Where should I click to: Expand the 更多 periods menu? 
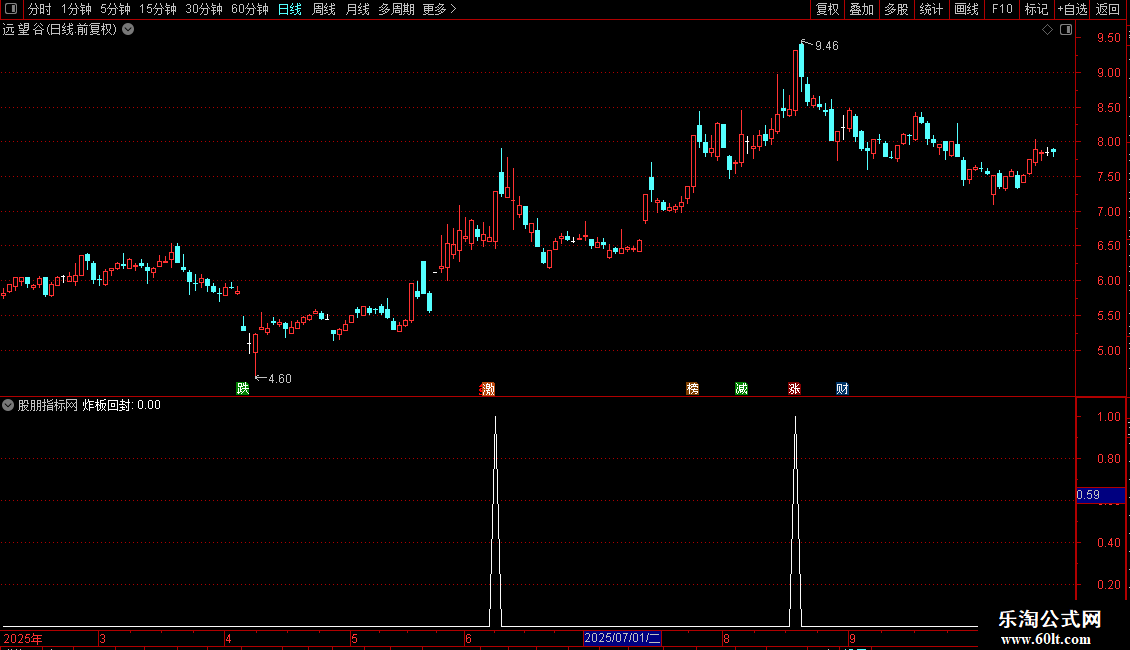[439, 9]
